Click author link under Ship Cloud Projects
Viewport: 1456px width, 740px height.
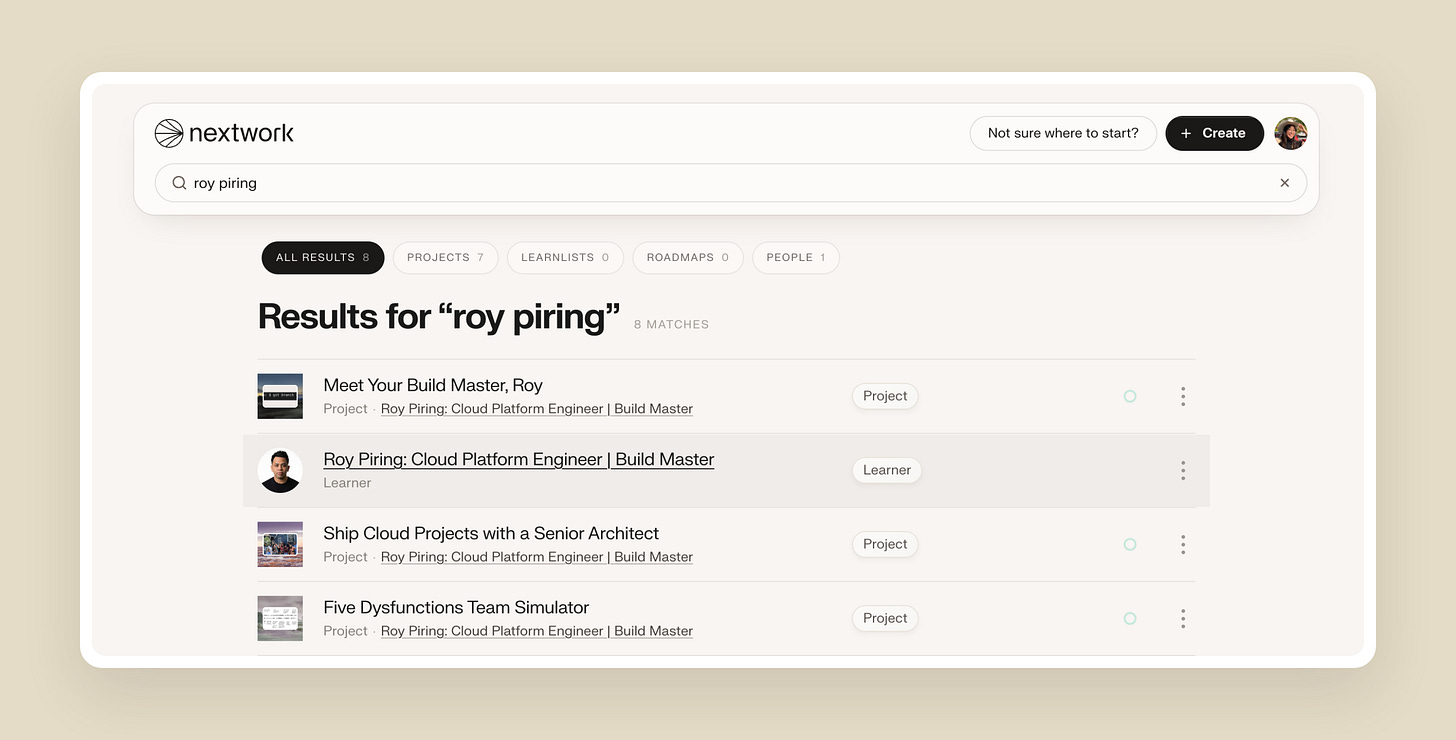tap(537, 557)
